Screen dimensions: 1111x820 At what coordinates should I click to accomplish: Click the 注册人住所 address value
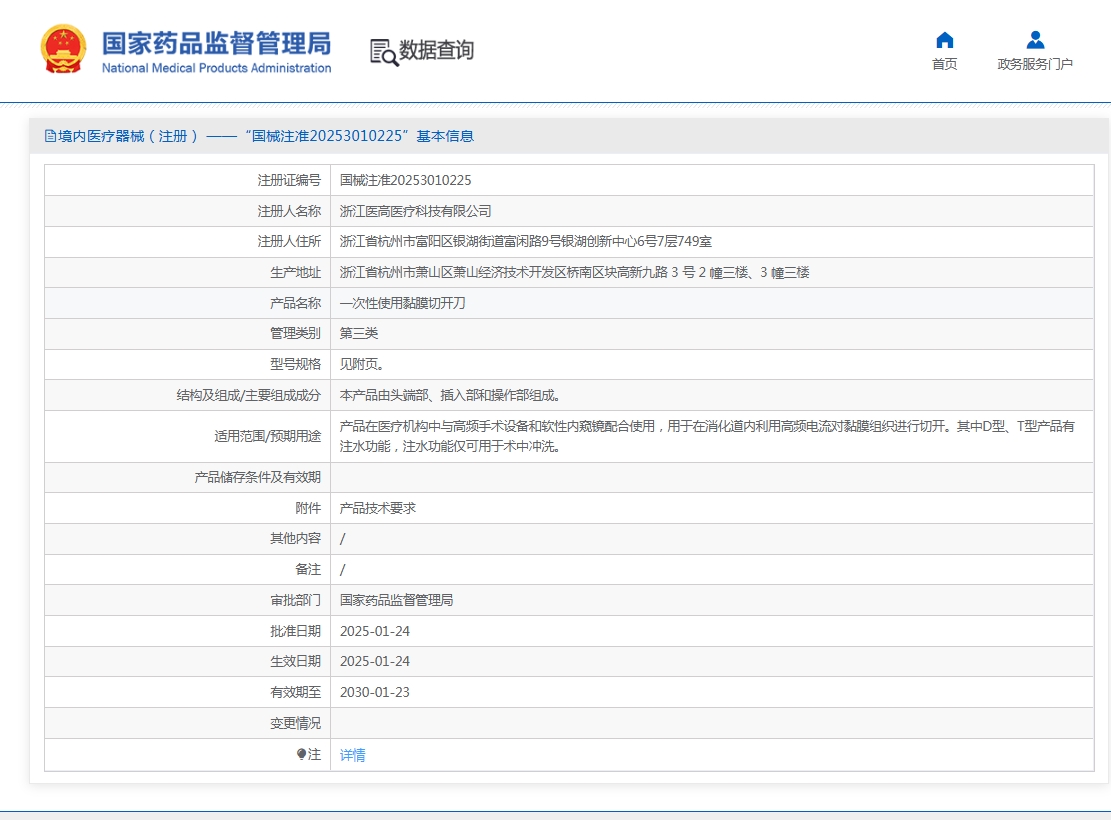tap(526, 242)
